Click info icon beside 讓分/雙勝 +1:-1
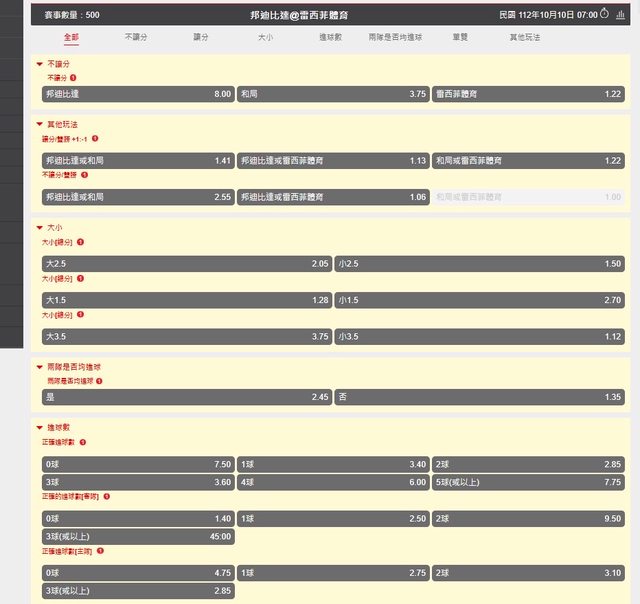 coord(95,139)
